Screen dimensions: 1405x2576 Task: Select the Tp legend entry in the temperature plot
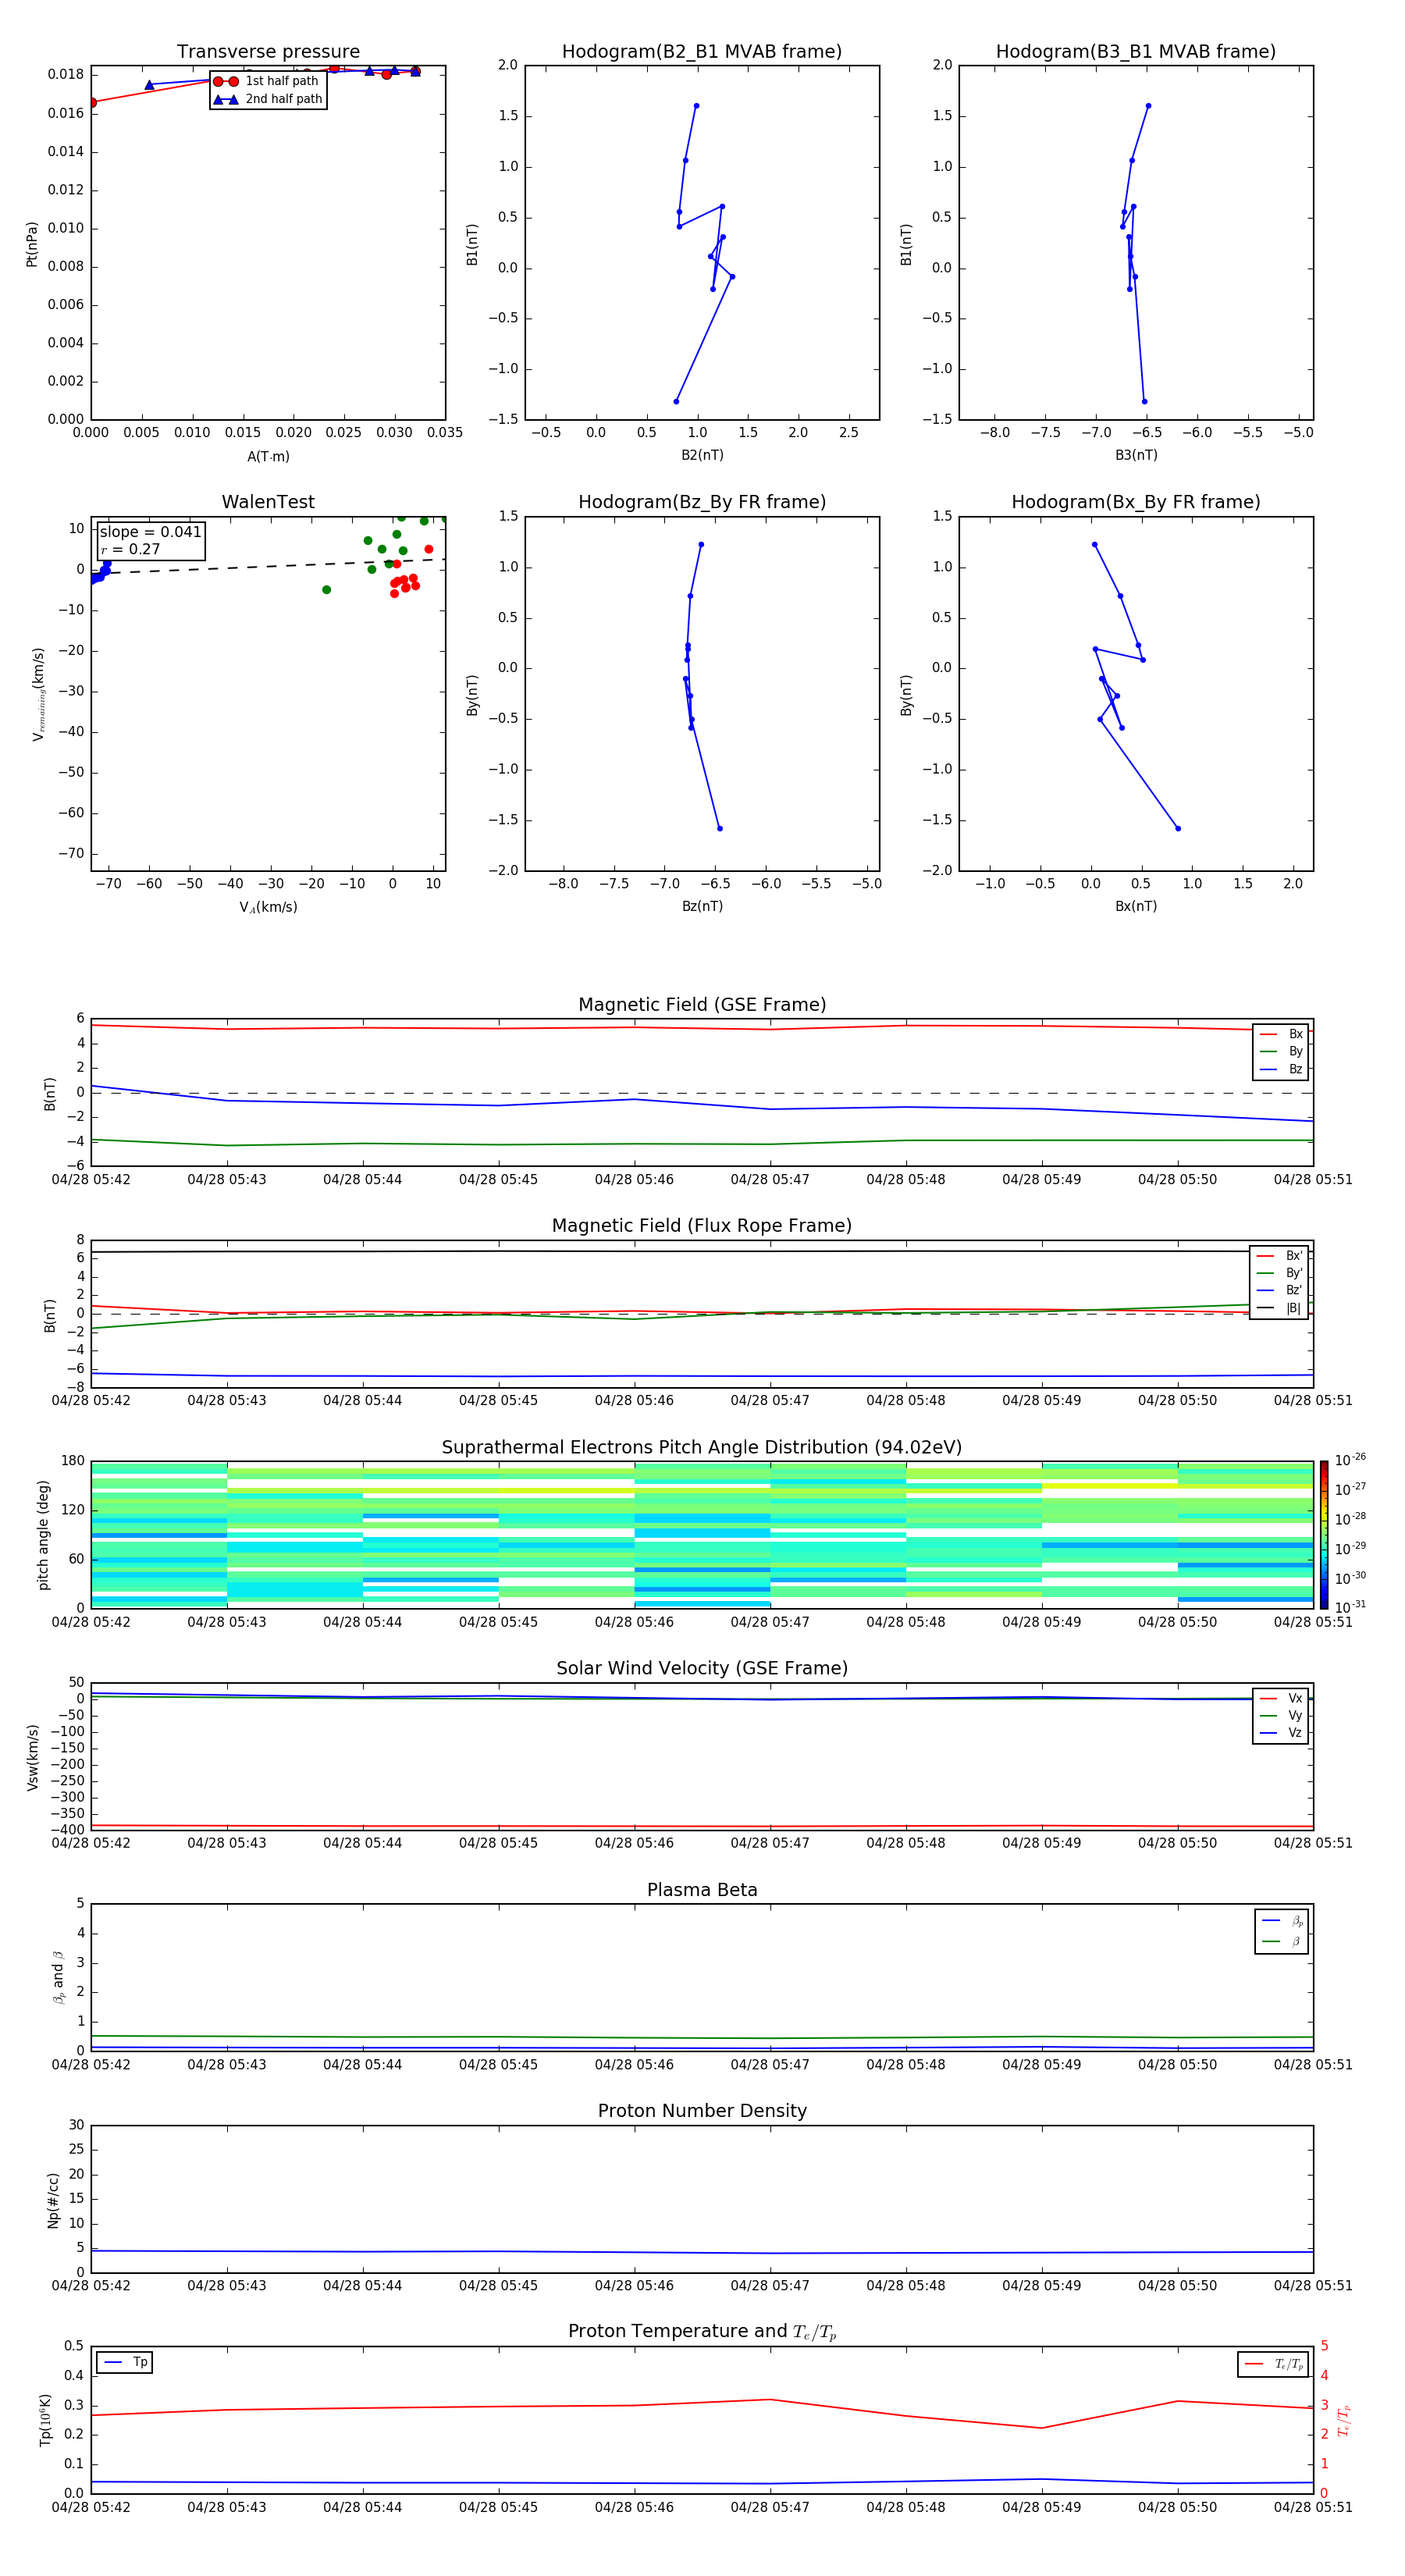pyautogui.click(x=126, y=2362)
